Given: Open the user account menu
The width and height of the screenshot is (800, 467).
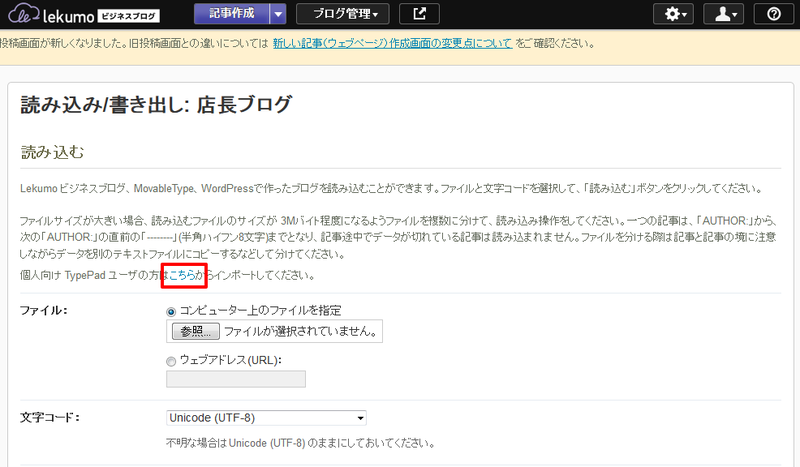Looking at the screenshot, I should point(723,14).
